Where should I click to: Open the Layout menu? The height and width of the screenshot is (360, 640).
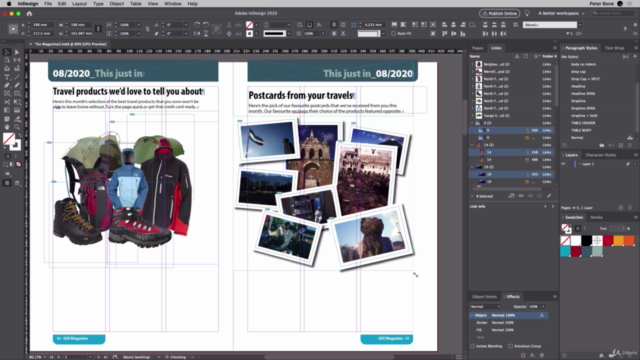click(x=79, y=4)
